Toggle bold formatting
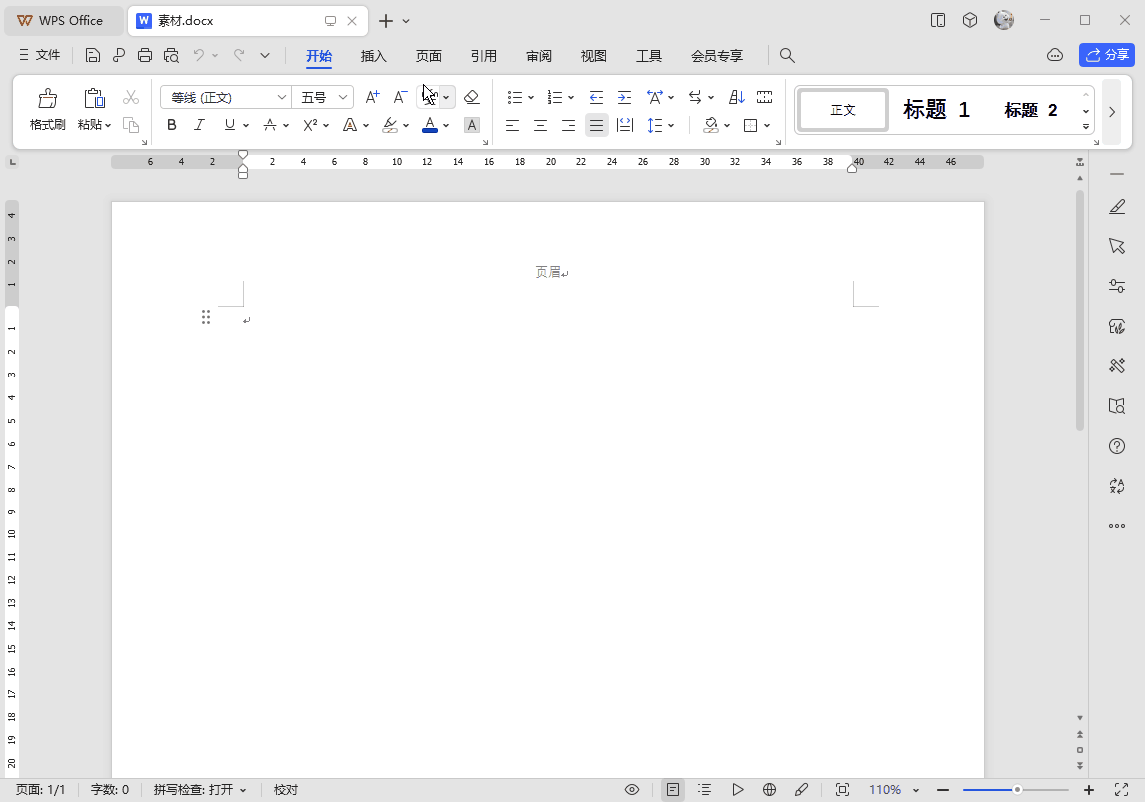The width and height of the screenshot is (1145, 802). click(171, 125)
